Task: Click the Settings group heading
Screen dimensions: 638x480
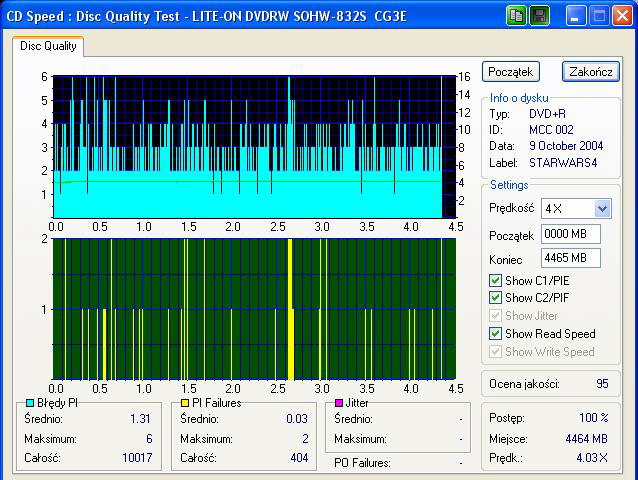Action: pyautogui.click(x=509, y=185)
